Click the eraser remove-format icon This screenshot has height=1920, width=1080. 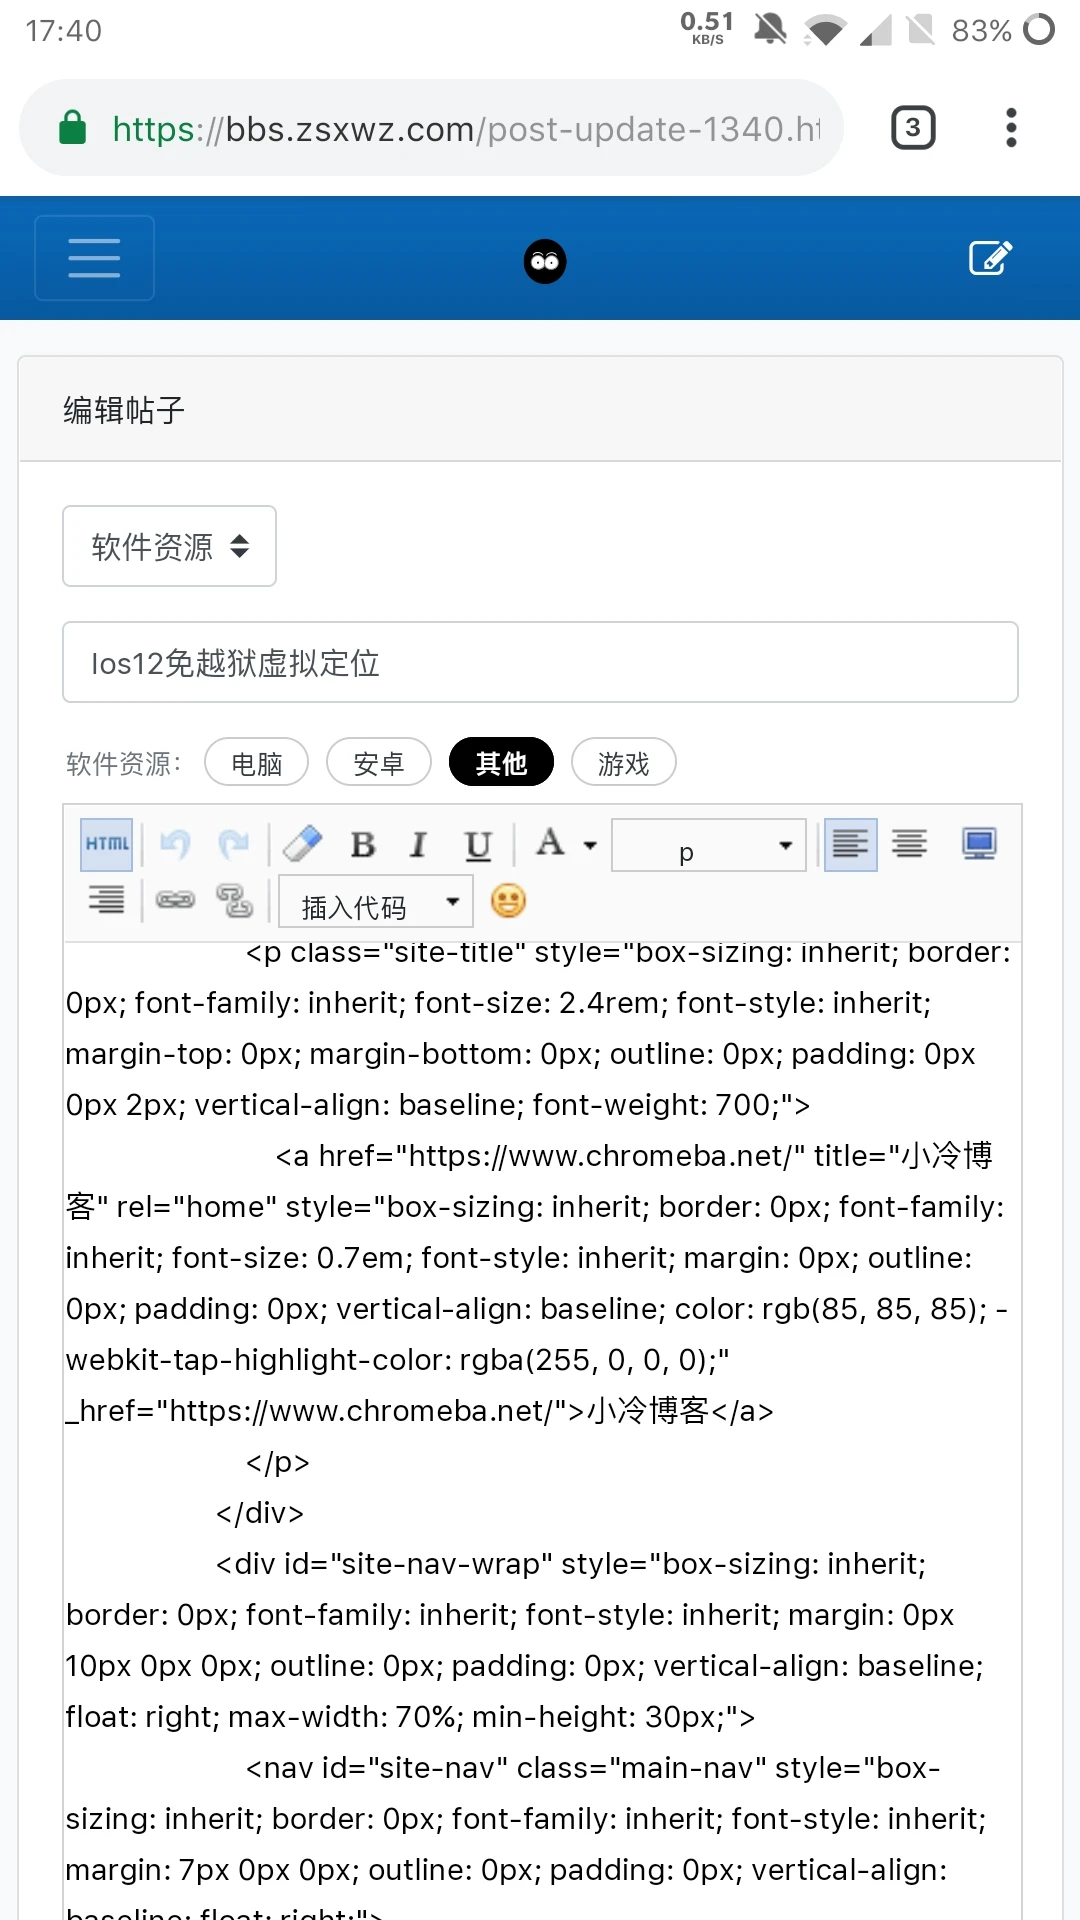tap(302, 844)
